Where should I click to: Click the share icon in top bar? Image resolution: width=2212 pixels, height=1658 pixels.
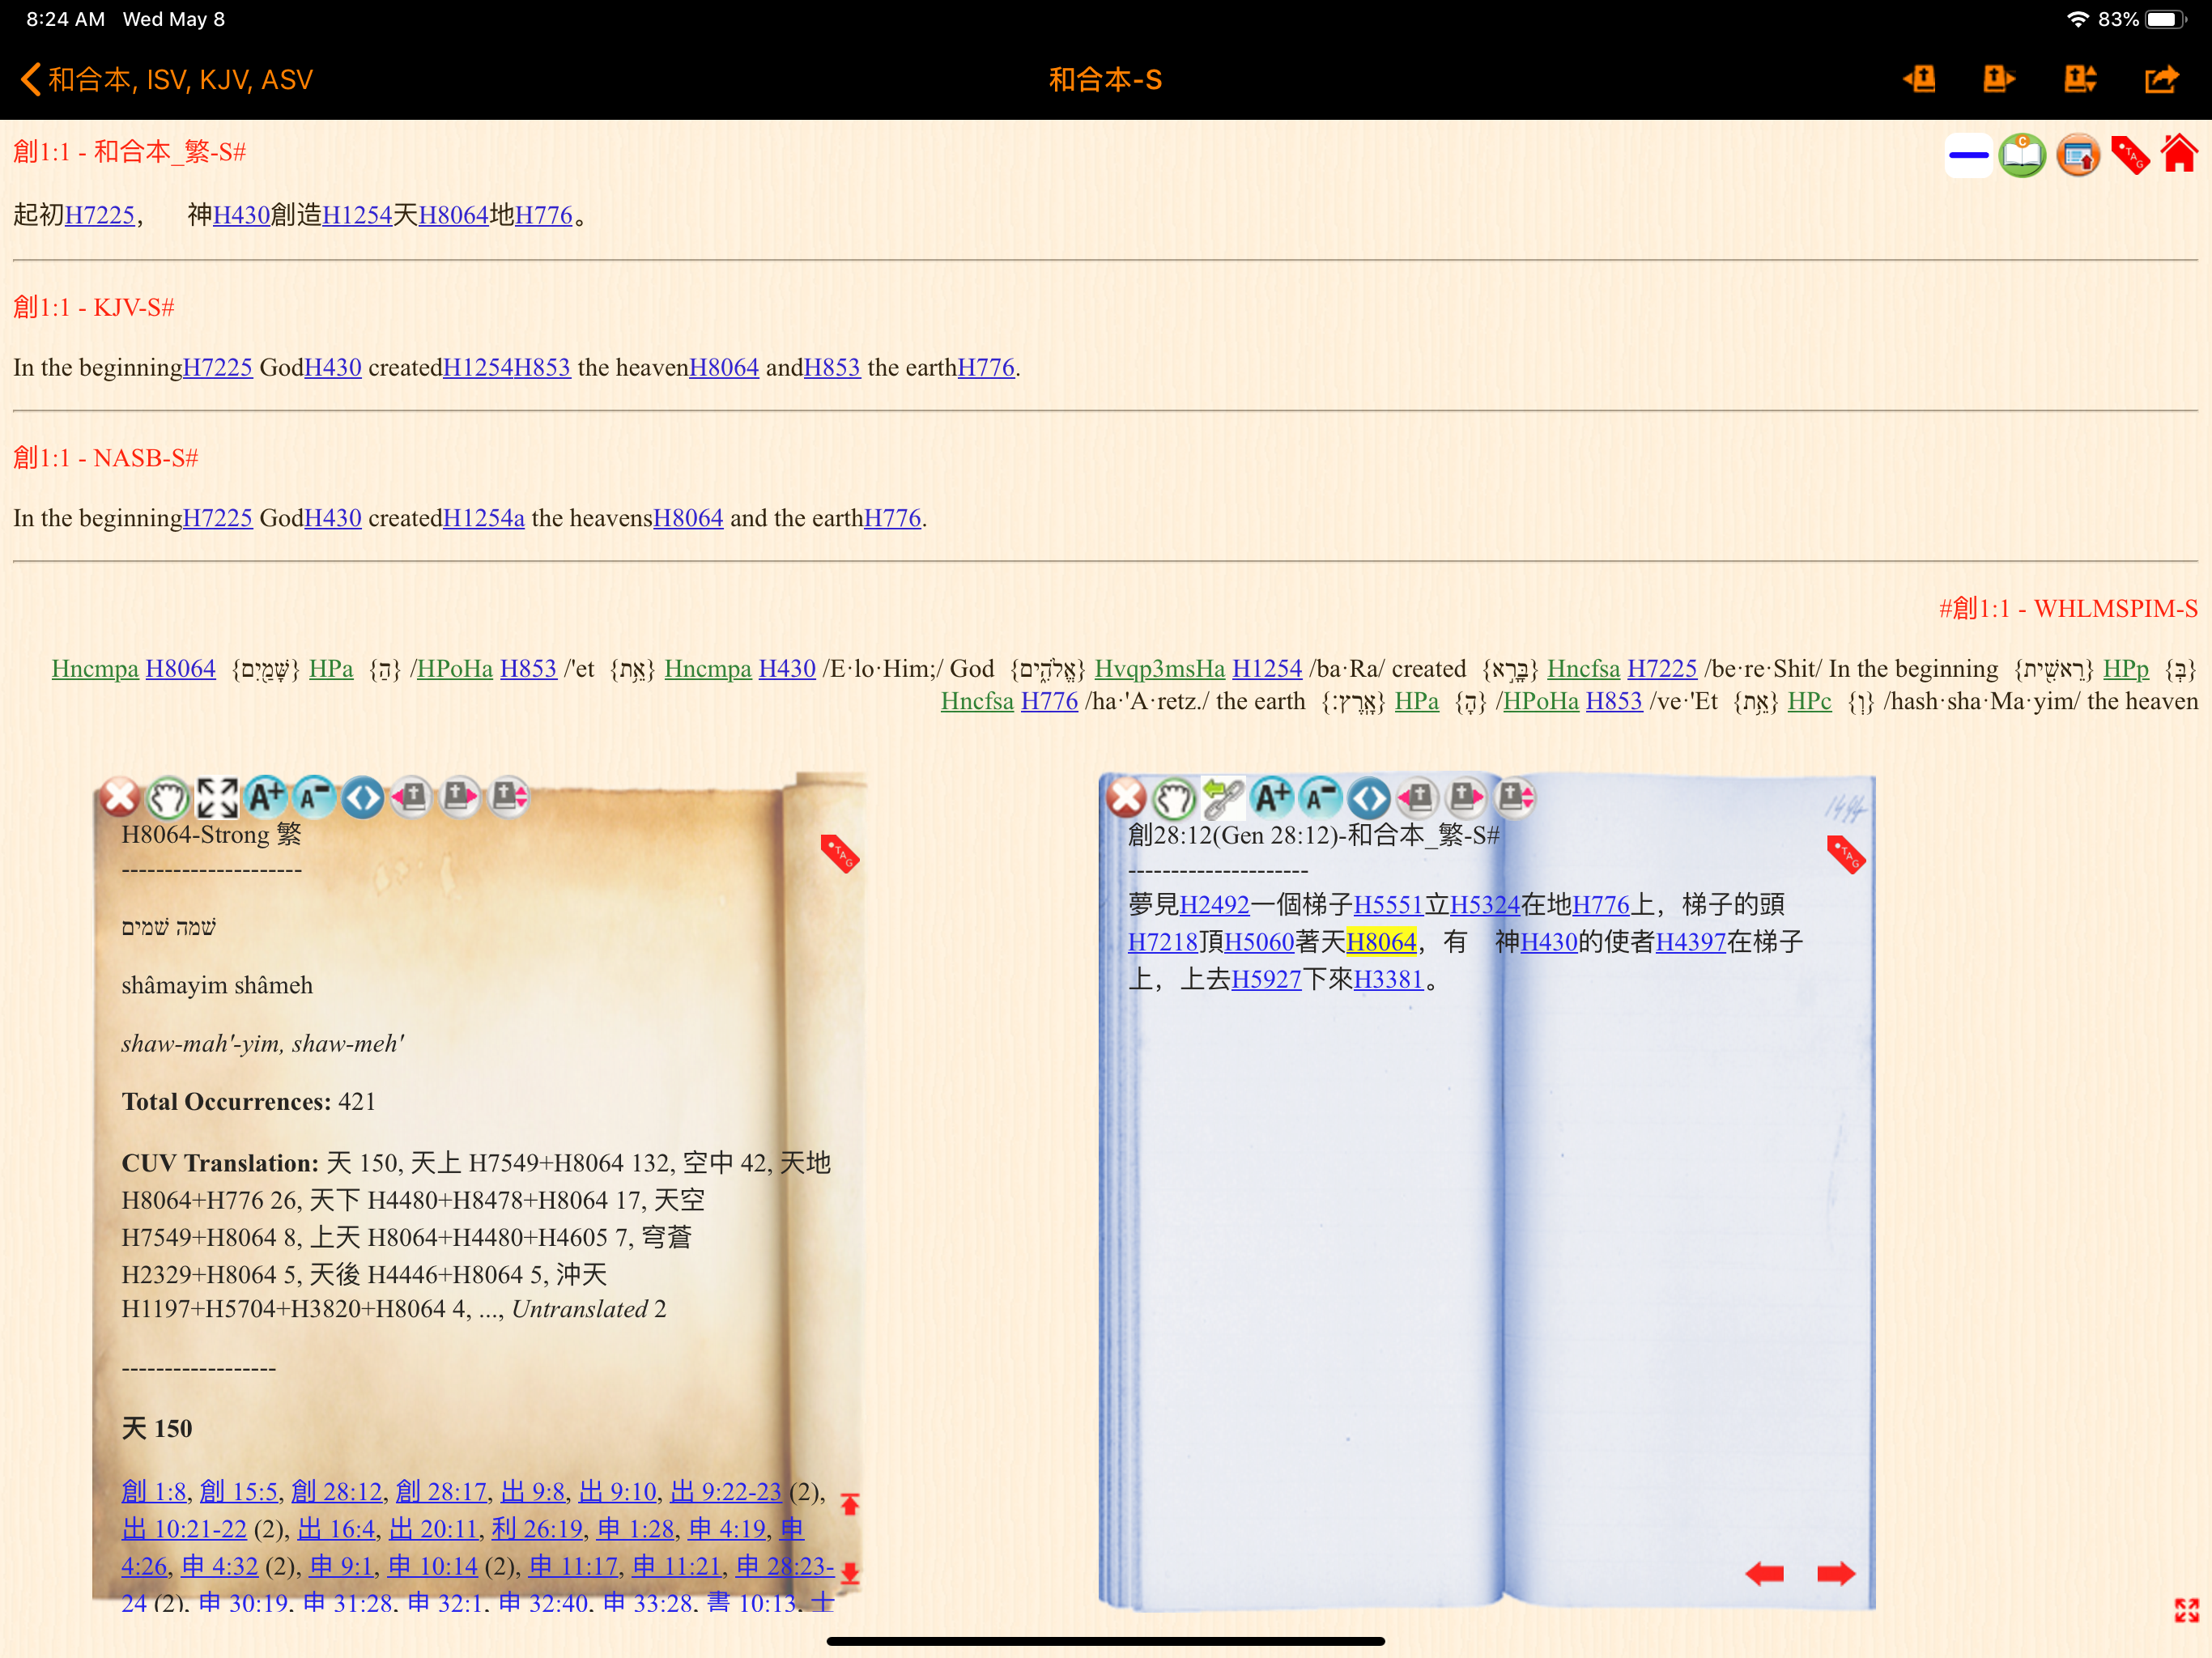(2161, 80)
